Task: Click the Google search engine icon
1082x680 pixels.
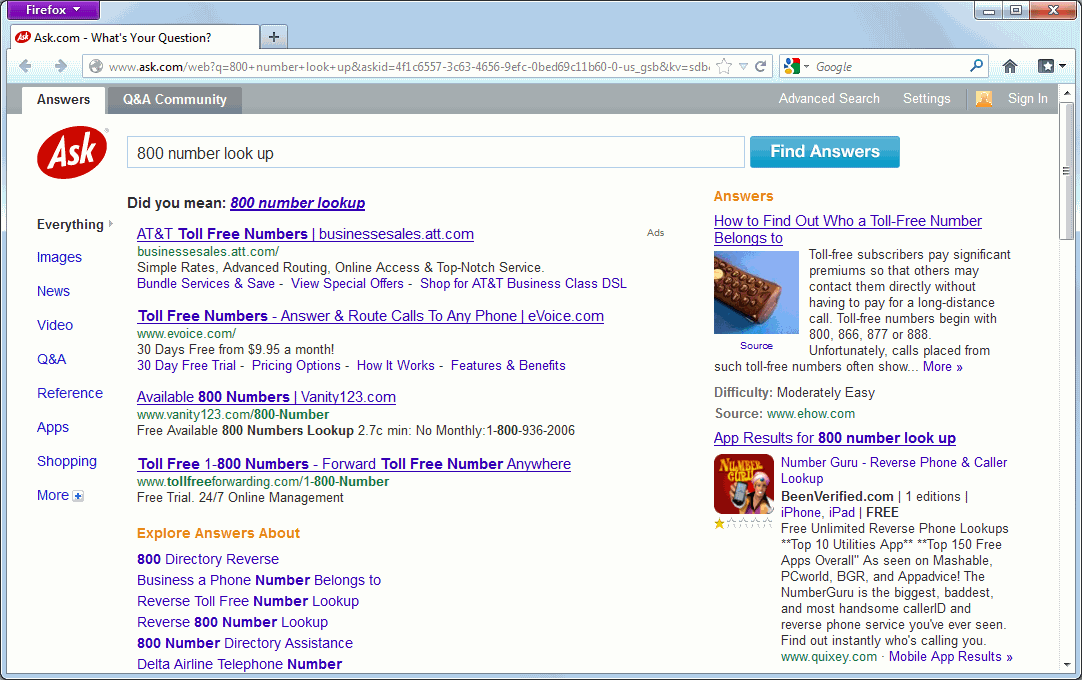Action: [792, 66]
